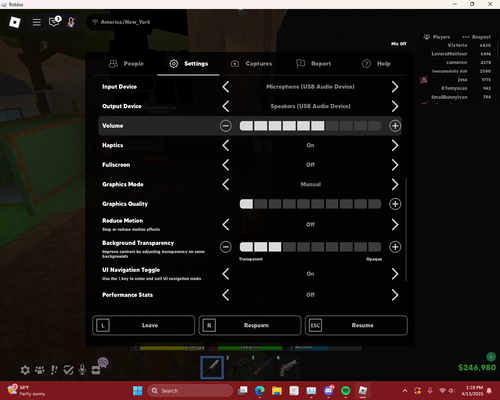Toggle Haptics with its left arrow
500x400 pixels.
tap(226, 145)
